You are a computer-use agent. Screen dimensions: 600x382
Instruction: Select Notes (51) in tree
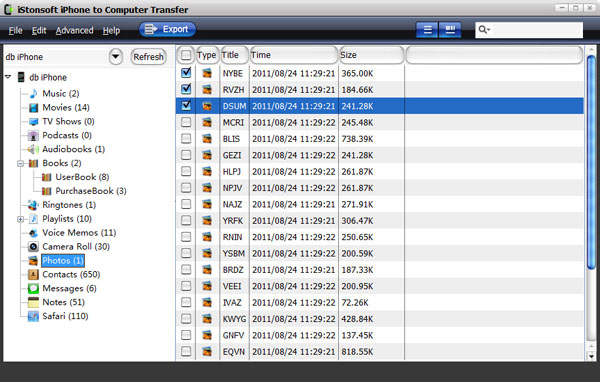pyautogui.click(x=64, y=302)
